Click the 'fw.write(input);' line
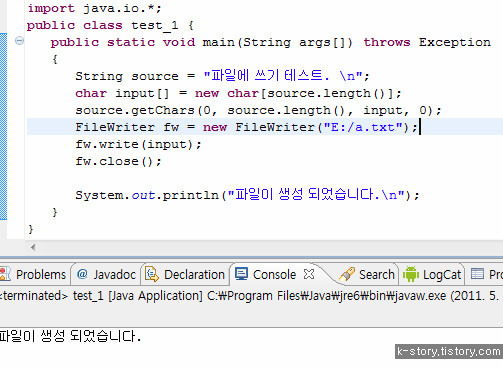The image size is (503, 369). click(138, 144)
